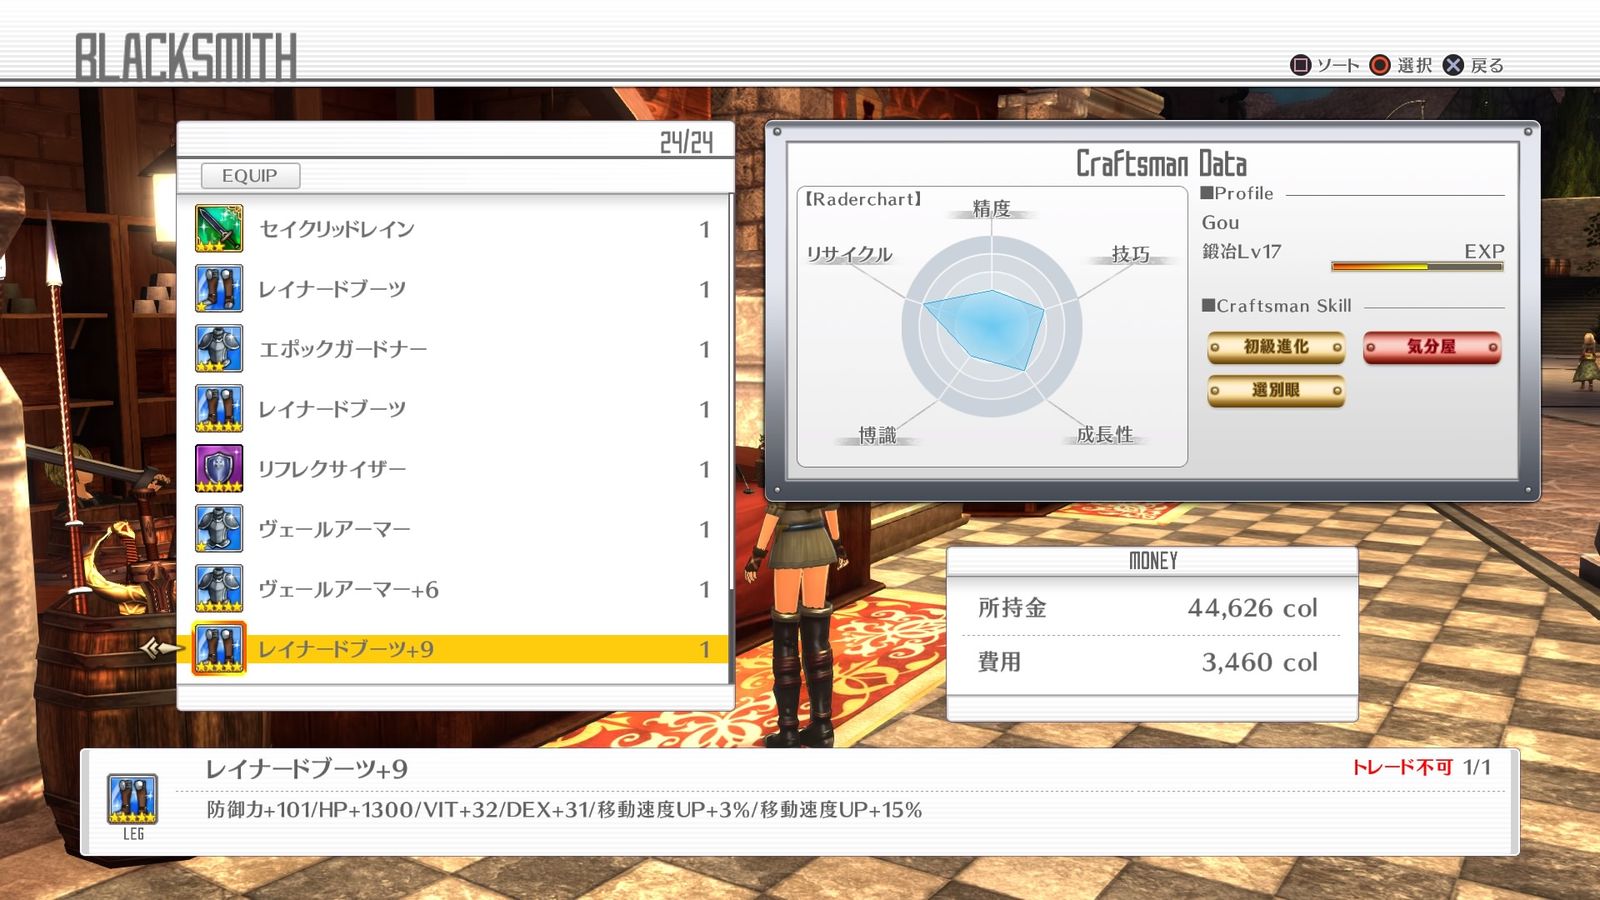Click the highlighted レイナードブーツ+9 list icon
The width and height of the screenshot is (1600, 900).
pyautogui.click(x=219, y=649)
